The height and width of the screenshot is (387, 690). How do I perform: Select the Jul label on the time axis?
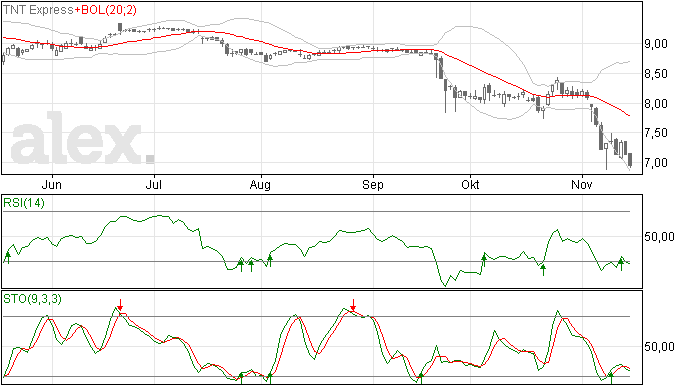click(x=154, y=185)
